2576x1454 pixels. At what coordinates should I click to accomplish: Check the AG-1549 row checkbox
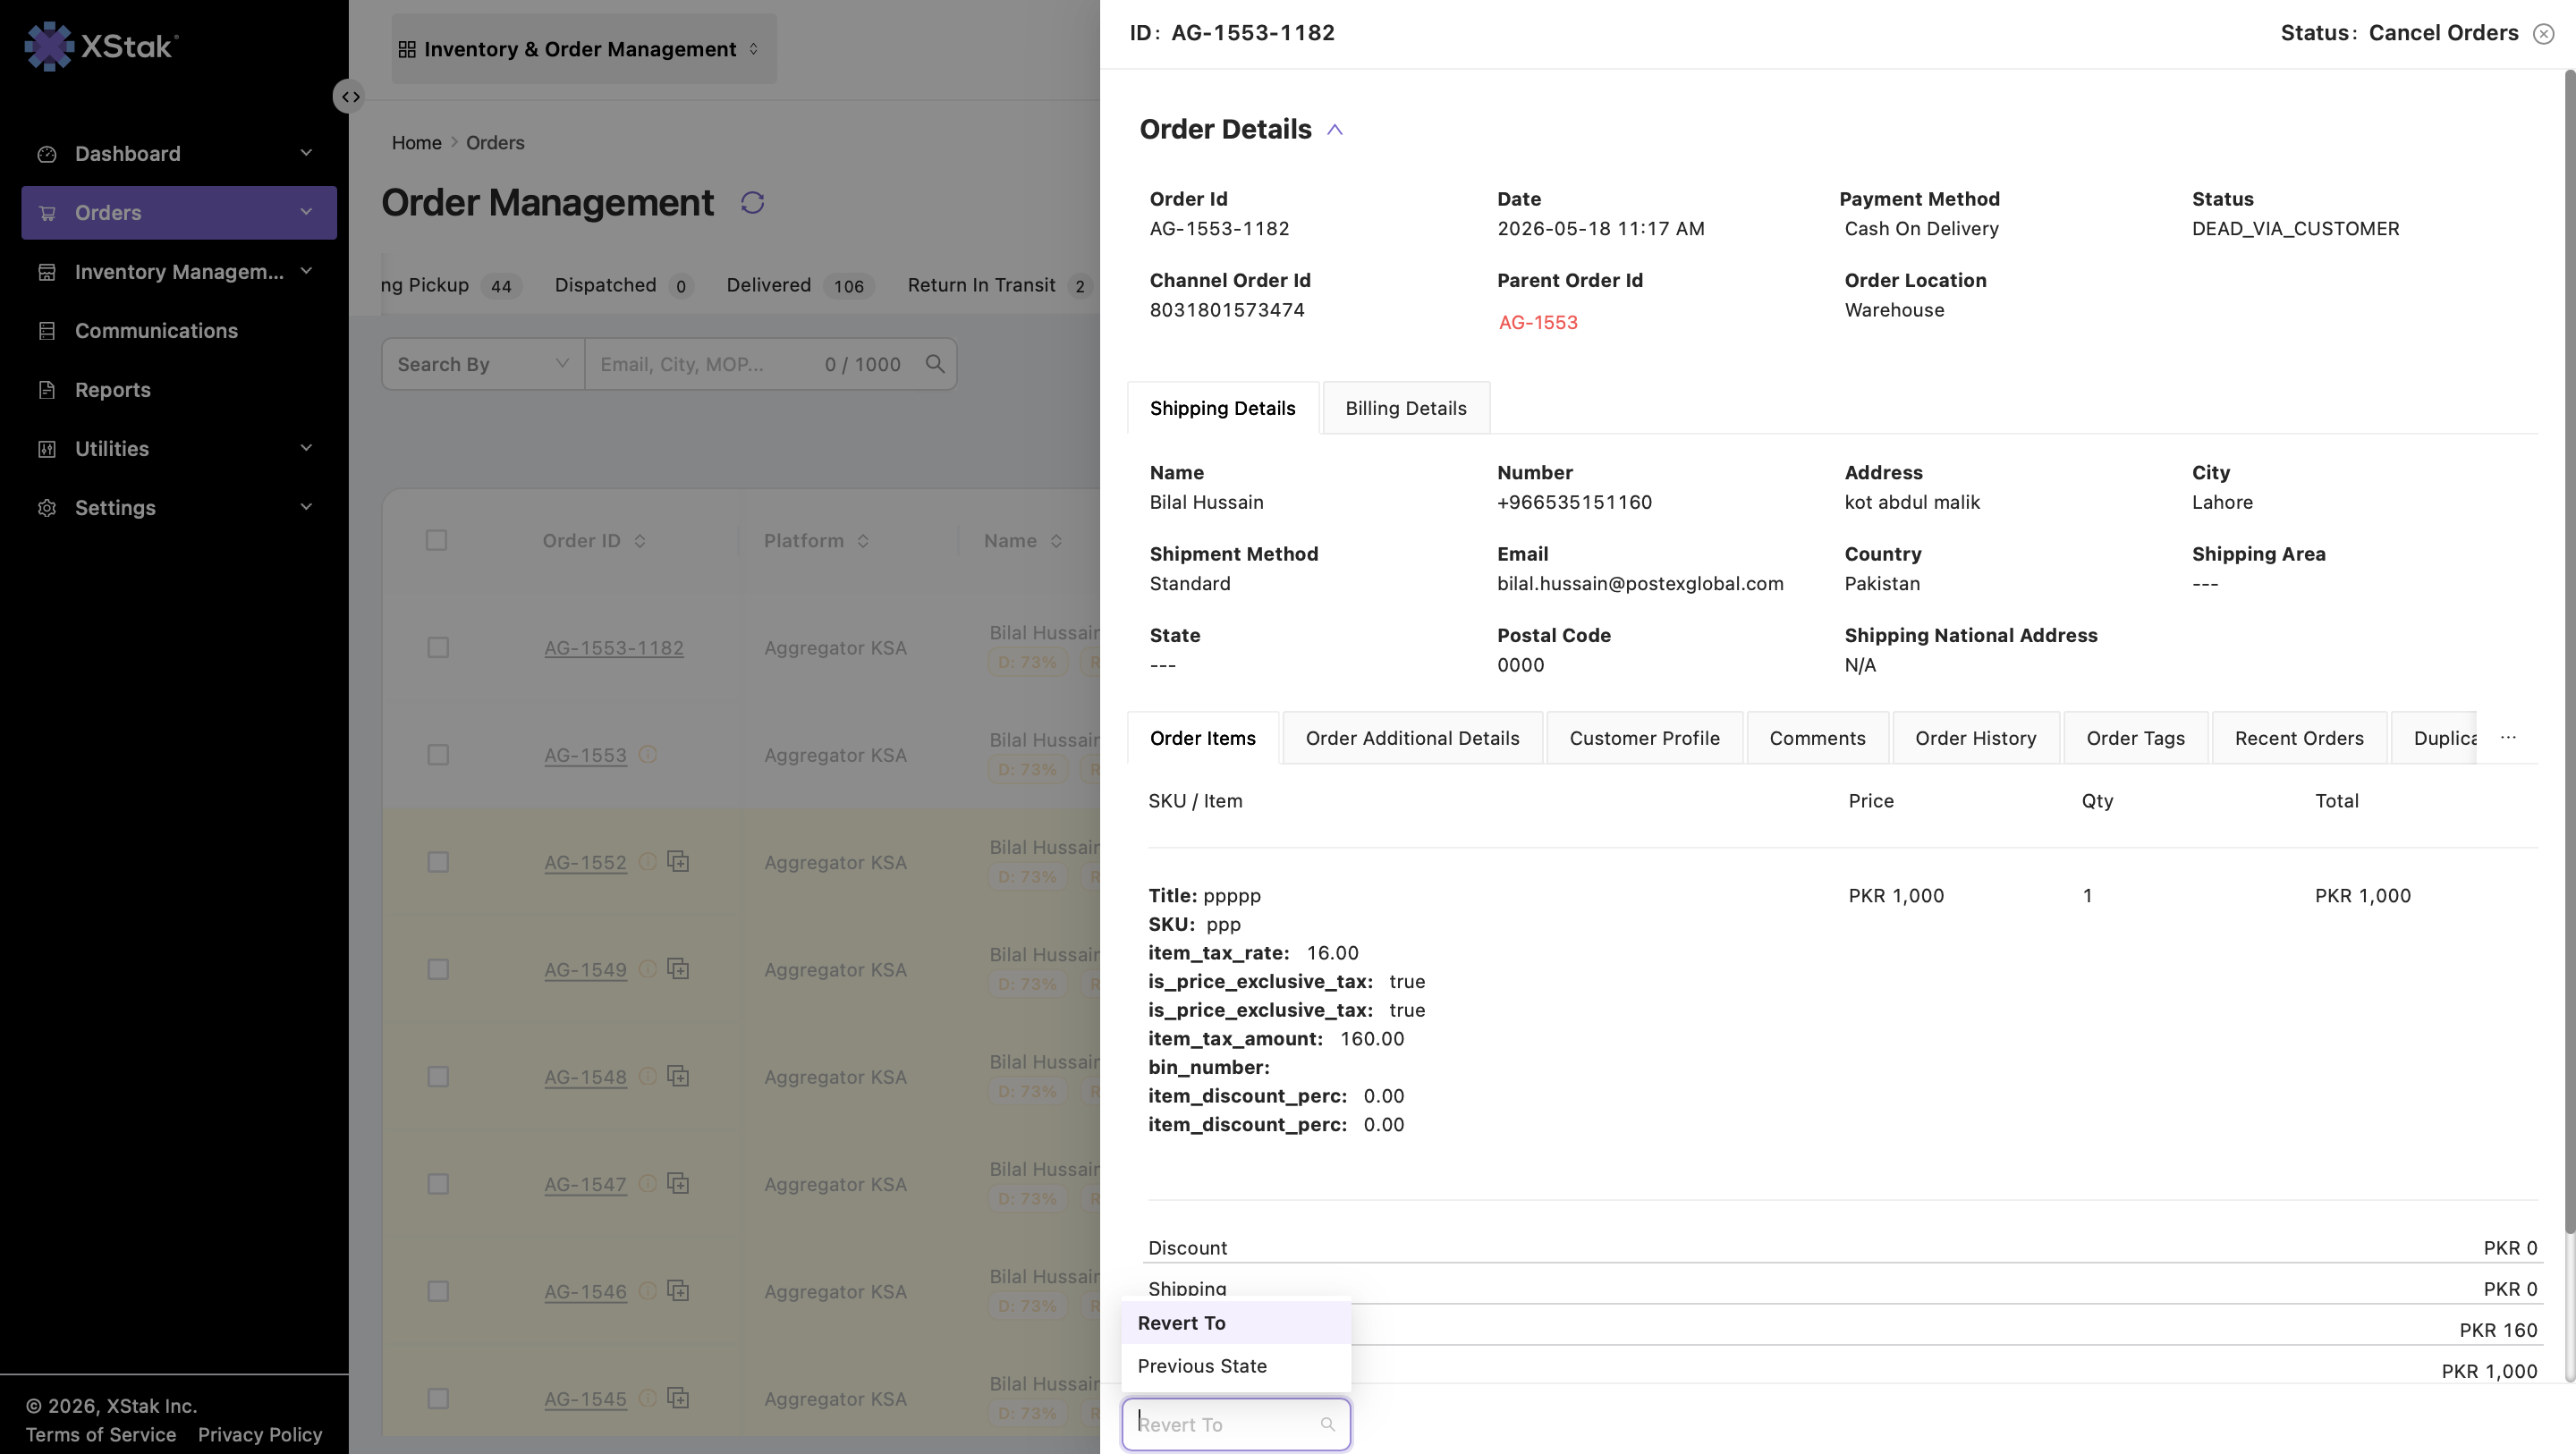coord(438,969)
